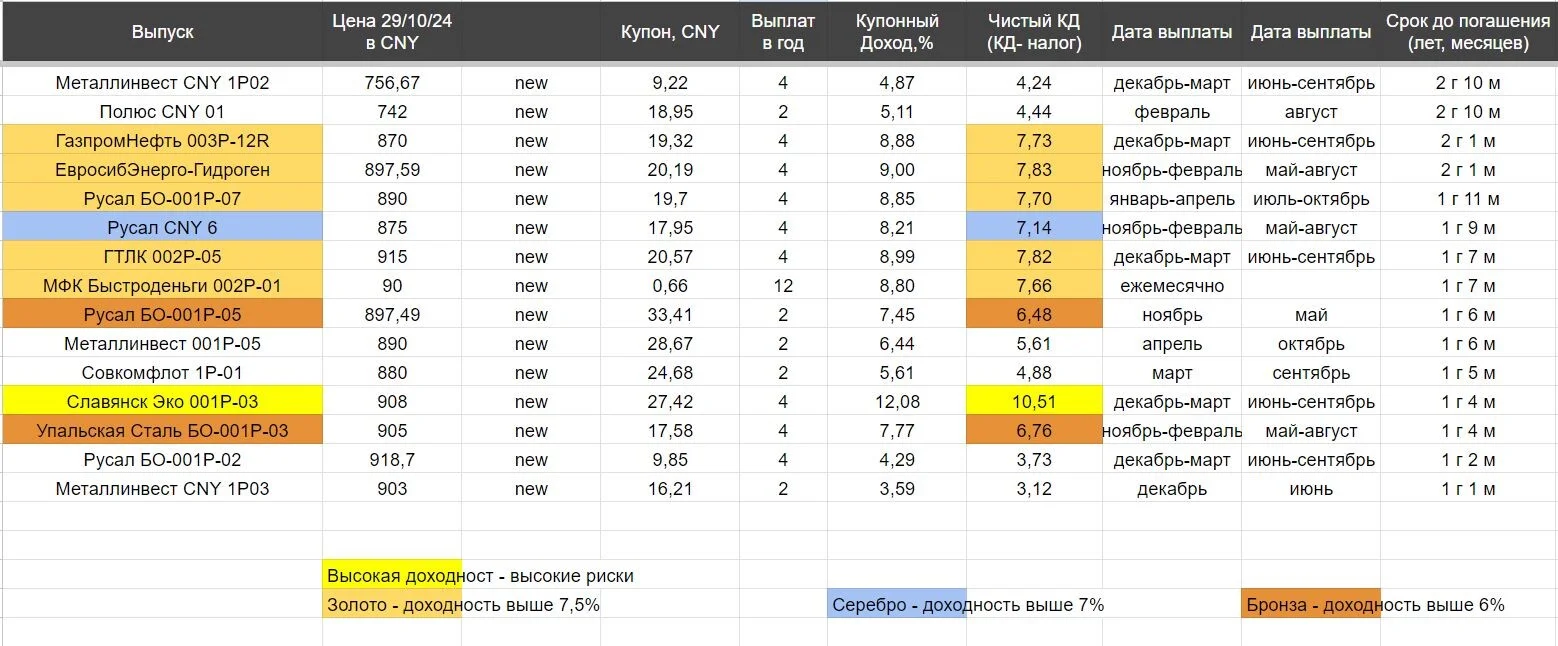1558x646 pixels.
Task: Click the 'Совкомфлот 1Р-01' cell
Action: coord(162,373)
